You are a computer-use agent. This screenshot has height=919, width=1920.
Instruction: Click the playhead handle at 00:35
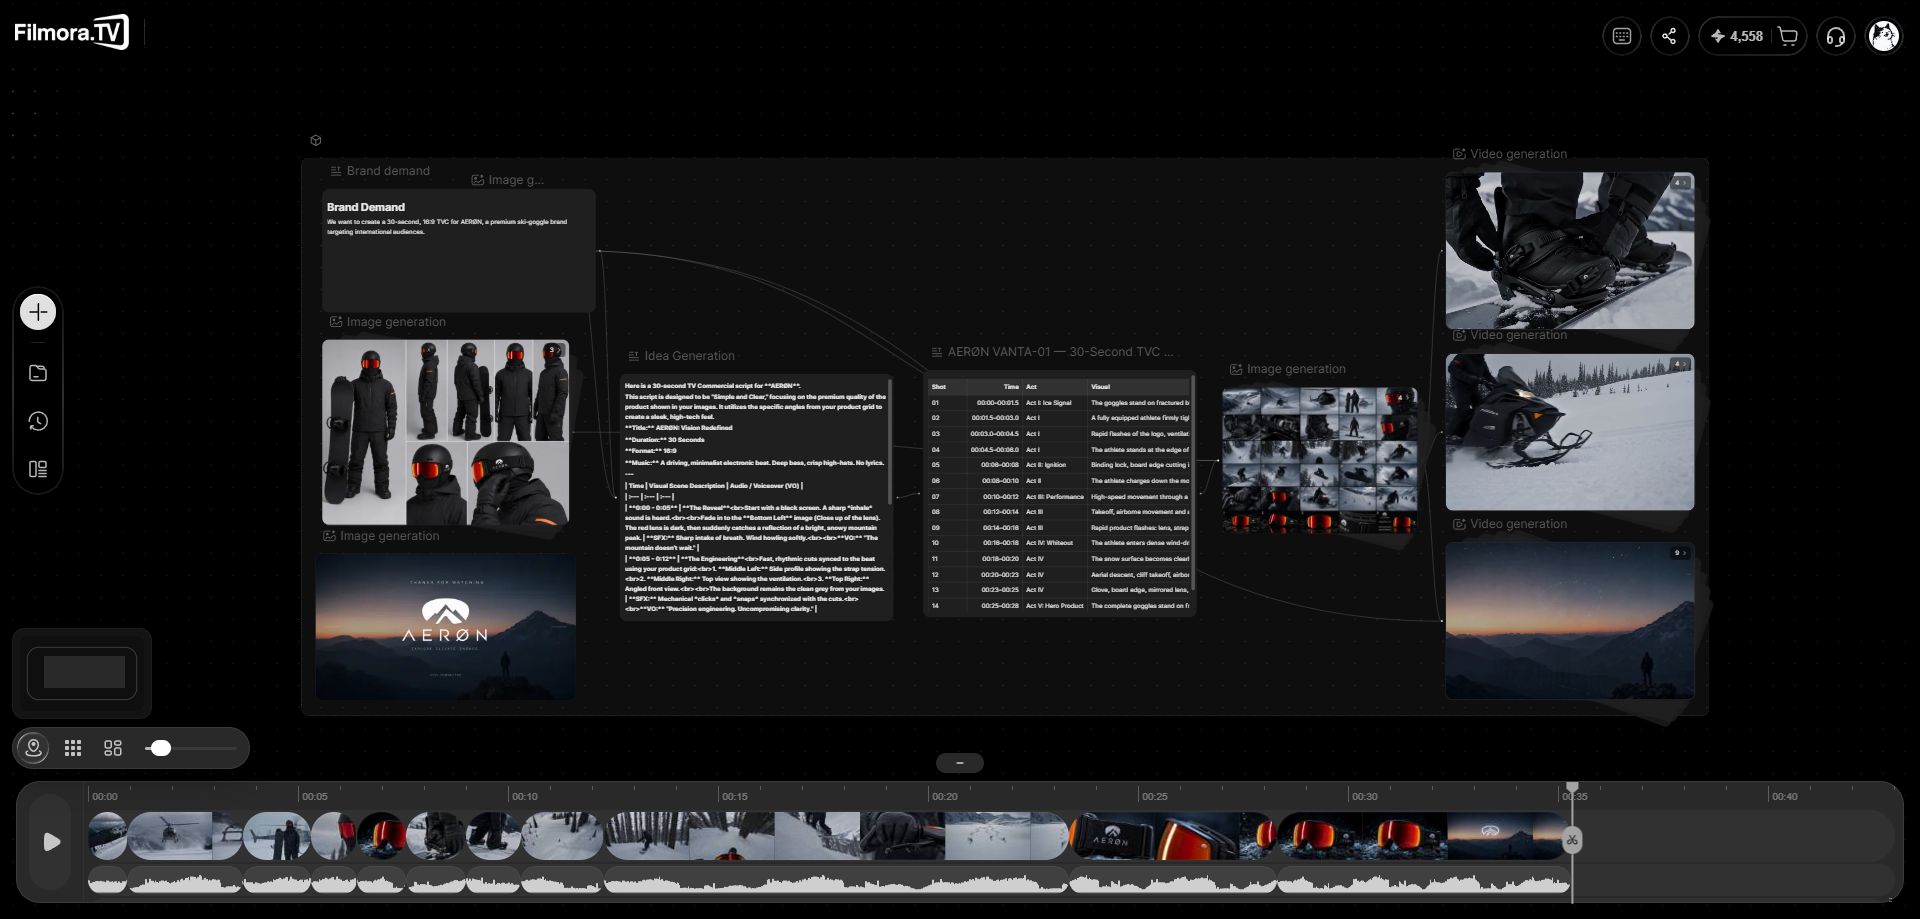click(1572, 788)
